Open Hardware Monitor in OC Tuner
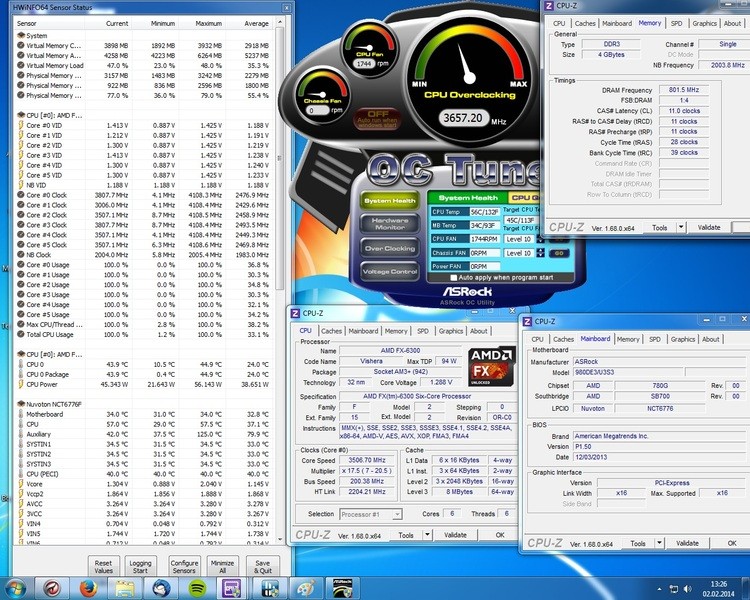750x600 pixels. click(x=390, y=224)
